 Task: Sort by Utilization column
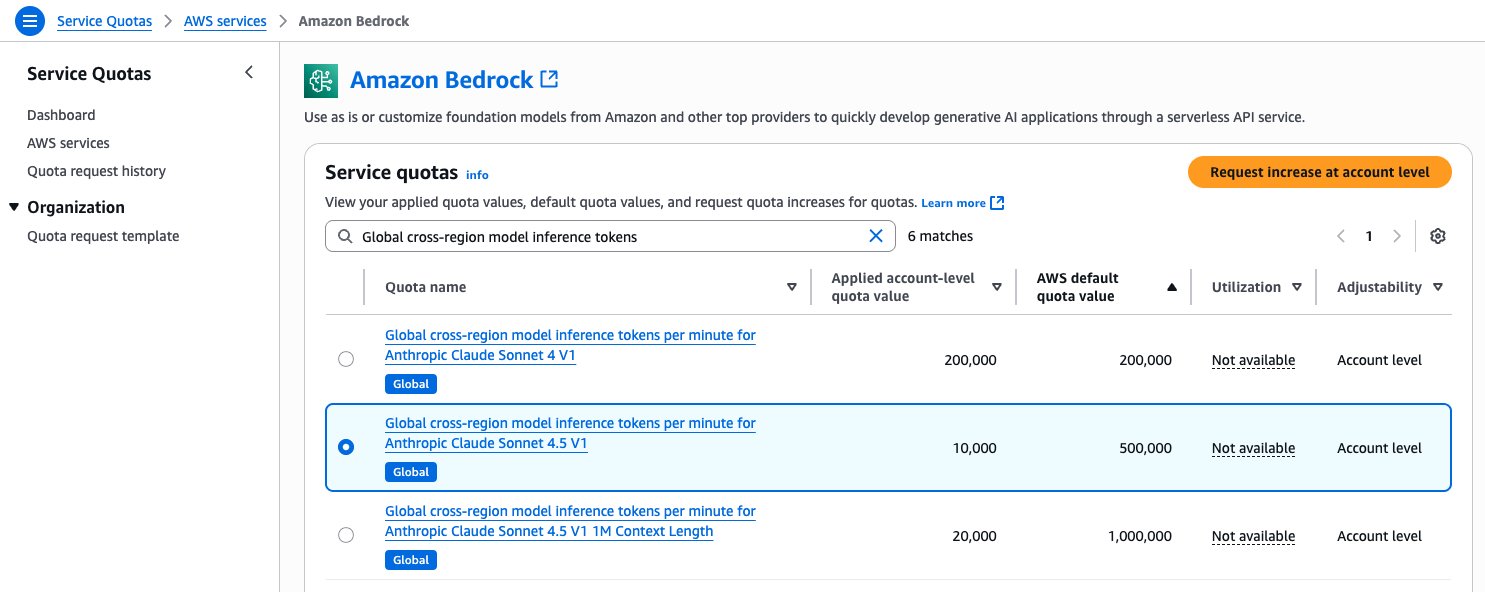tap(1296, 287)
